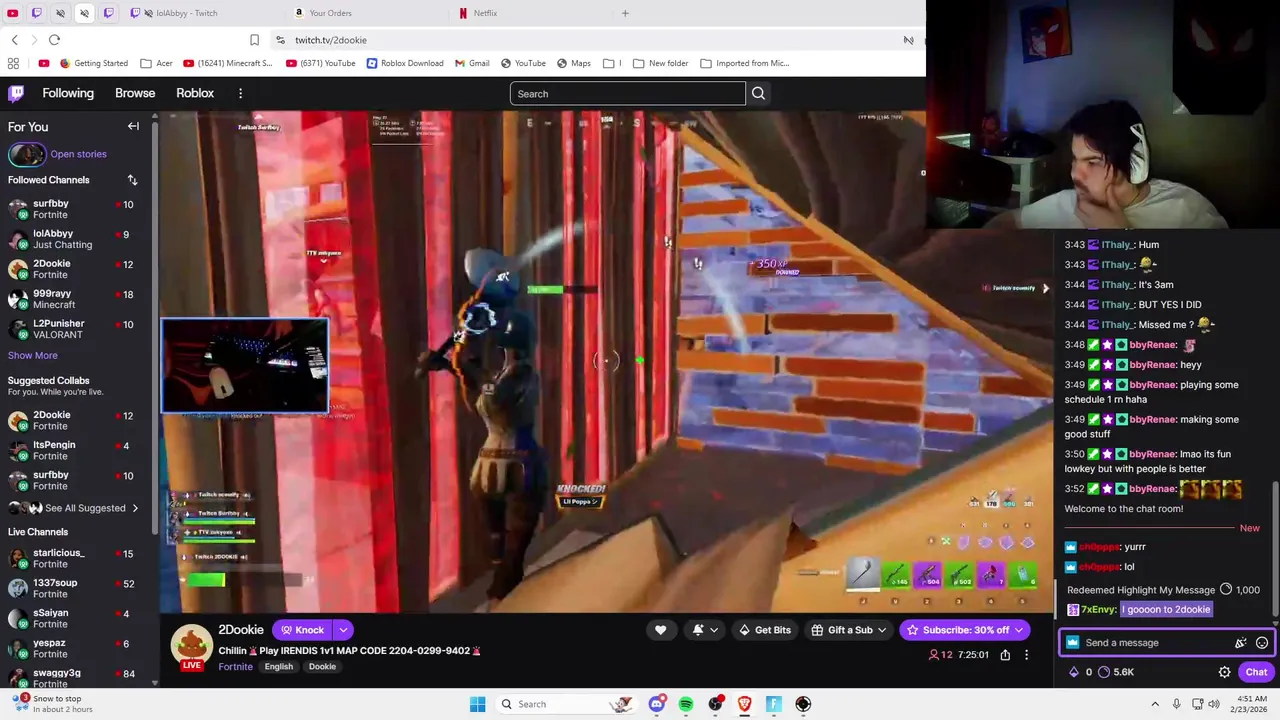Open chat settings gear
1280x720 pixels.
pyautogui.click(x=1224, y=672)
